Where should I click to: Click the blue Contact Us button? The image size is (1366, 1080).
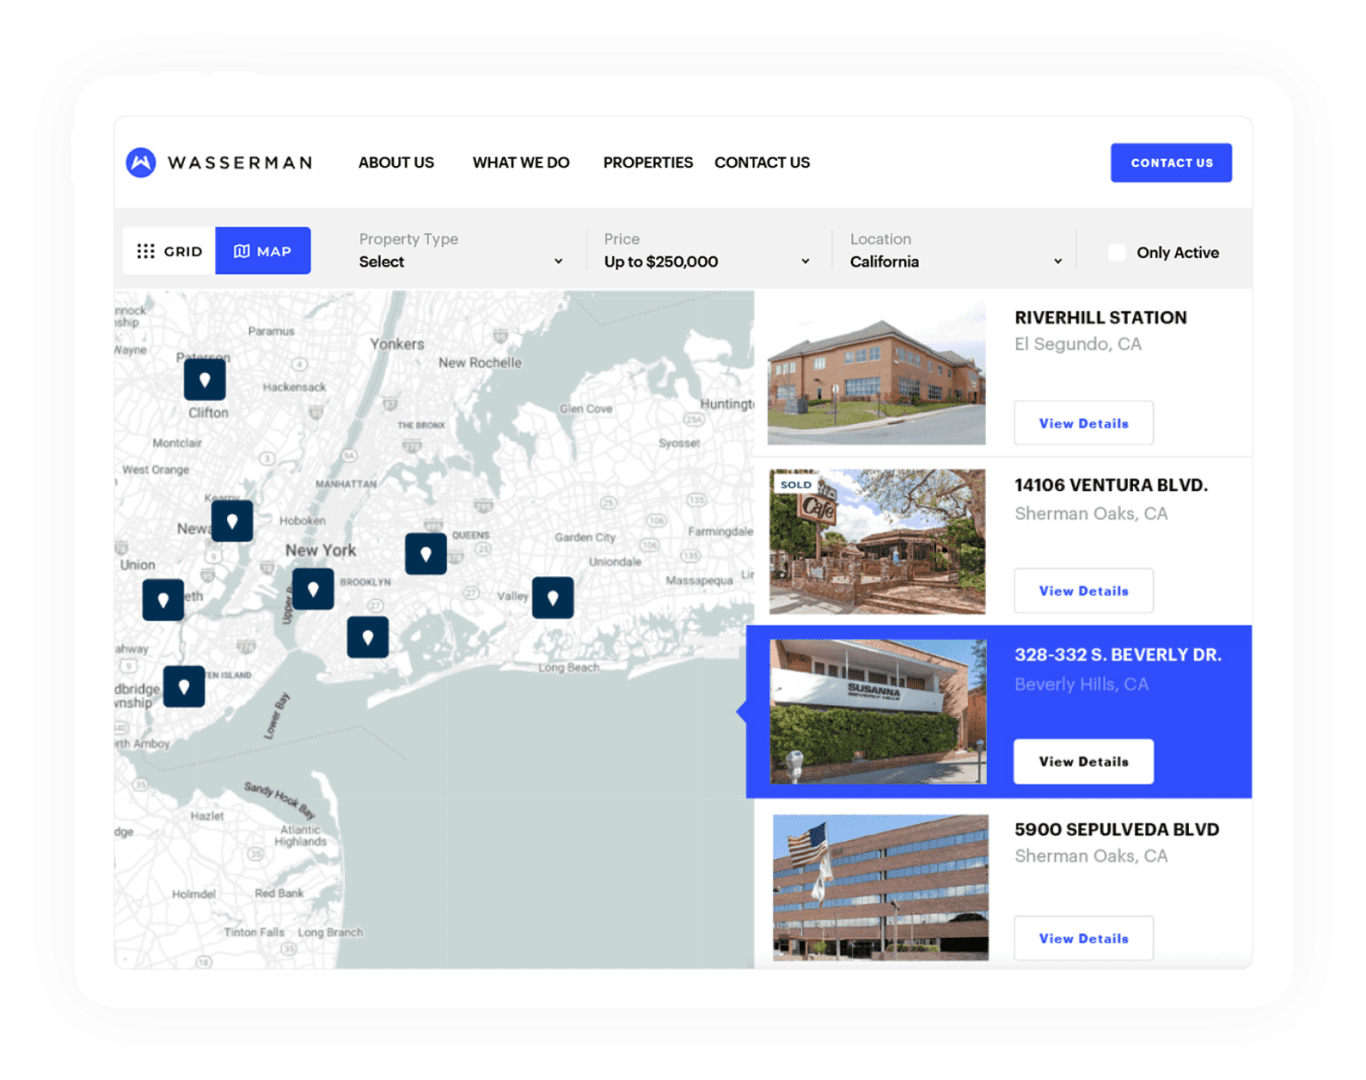click(x=1171, y=163)
